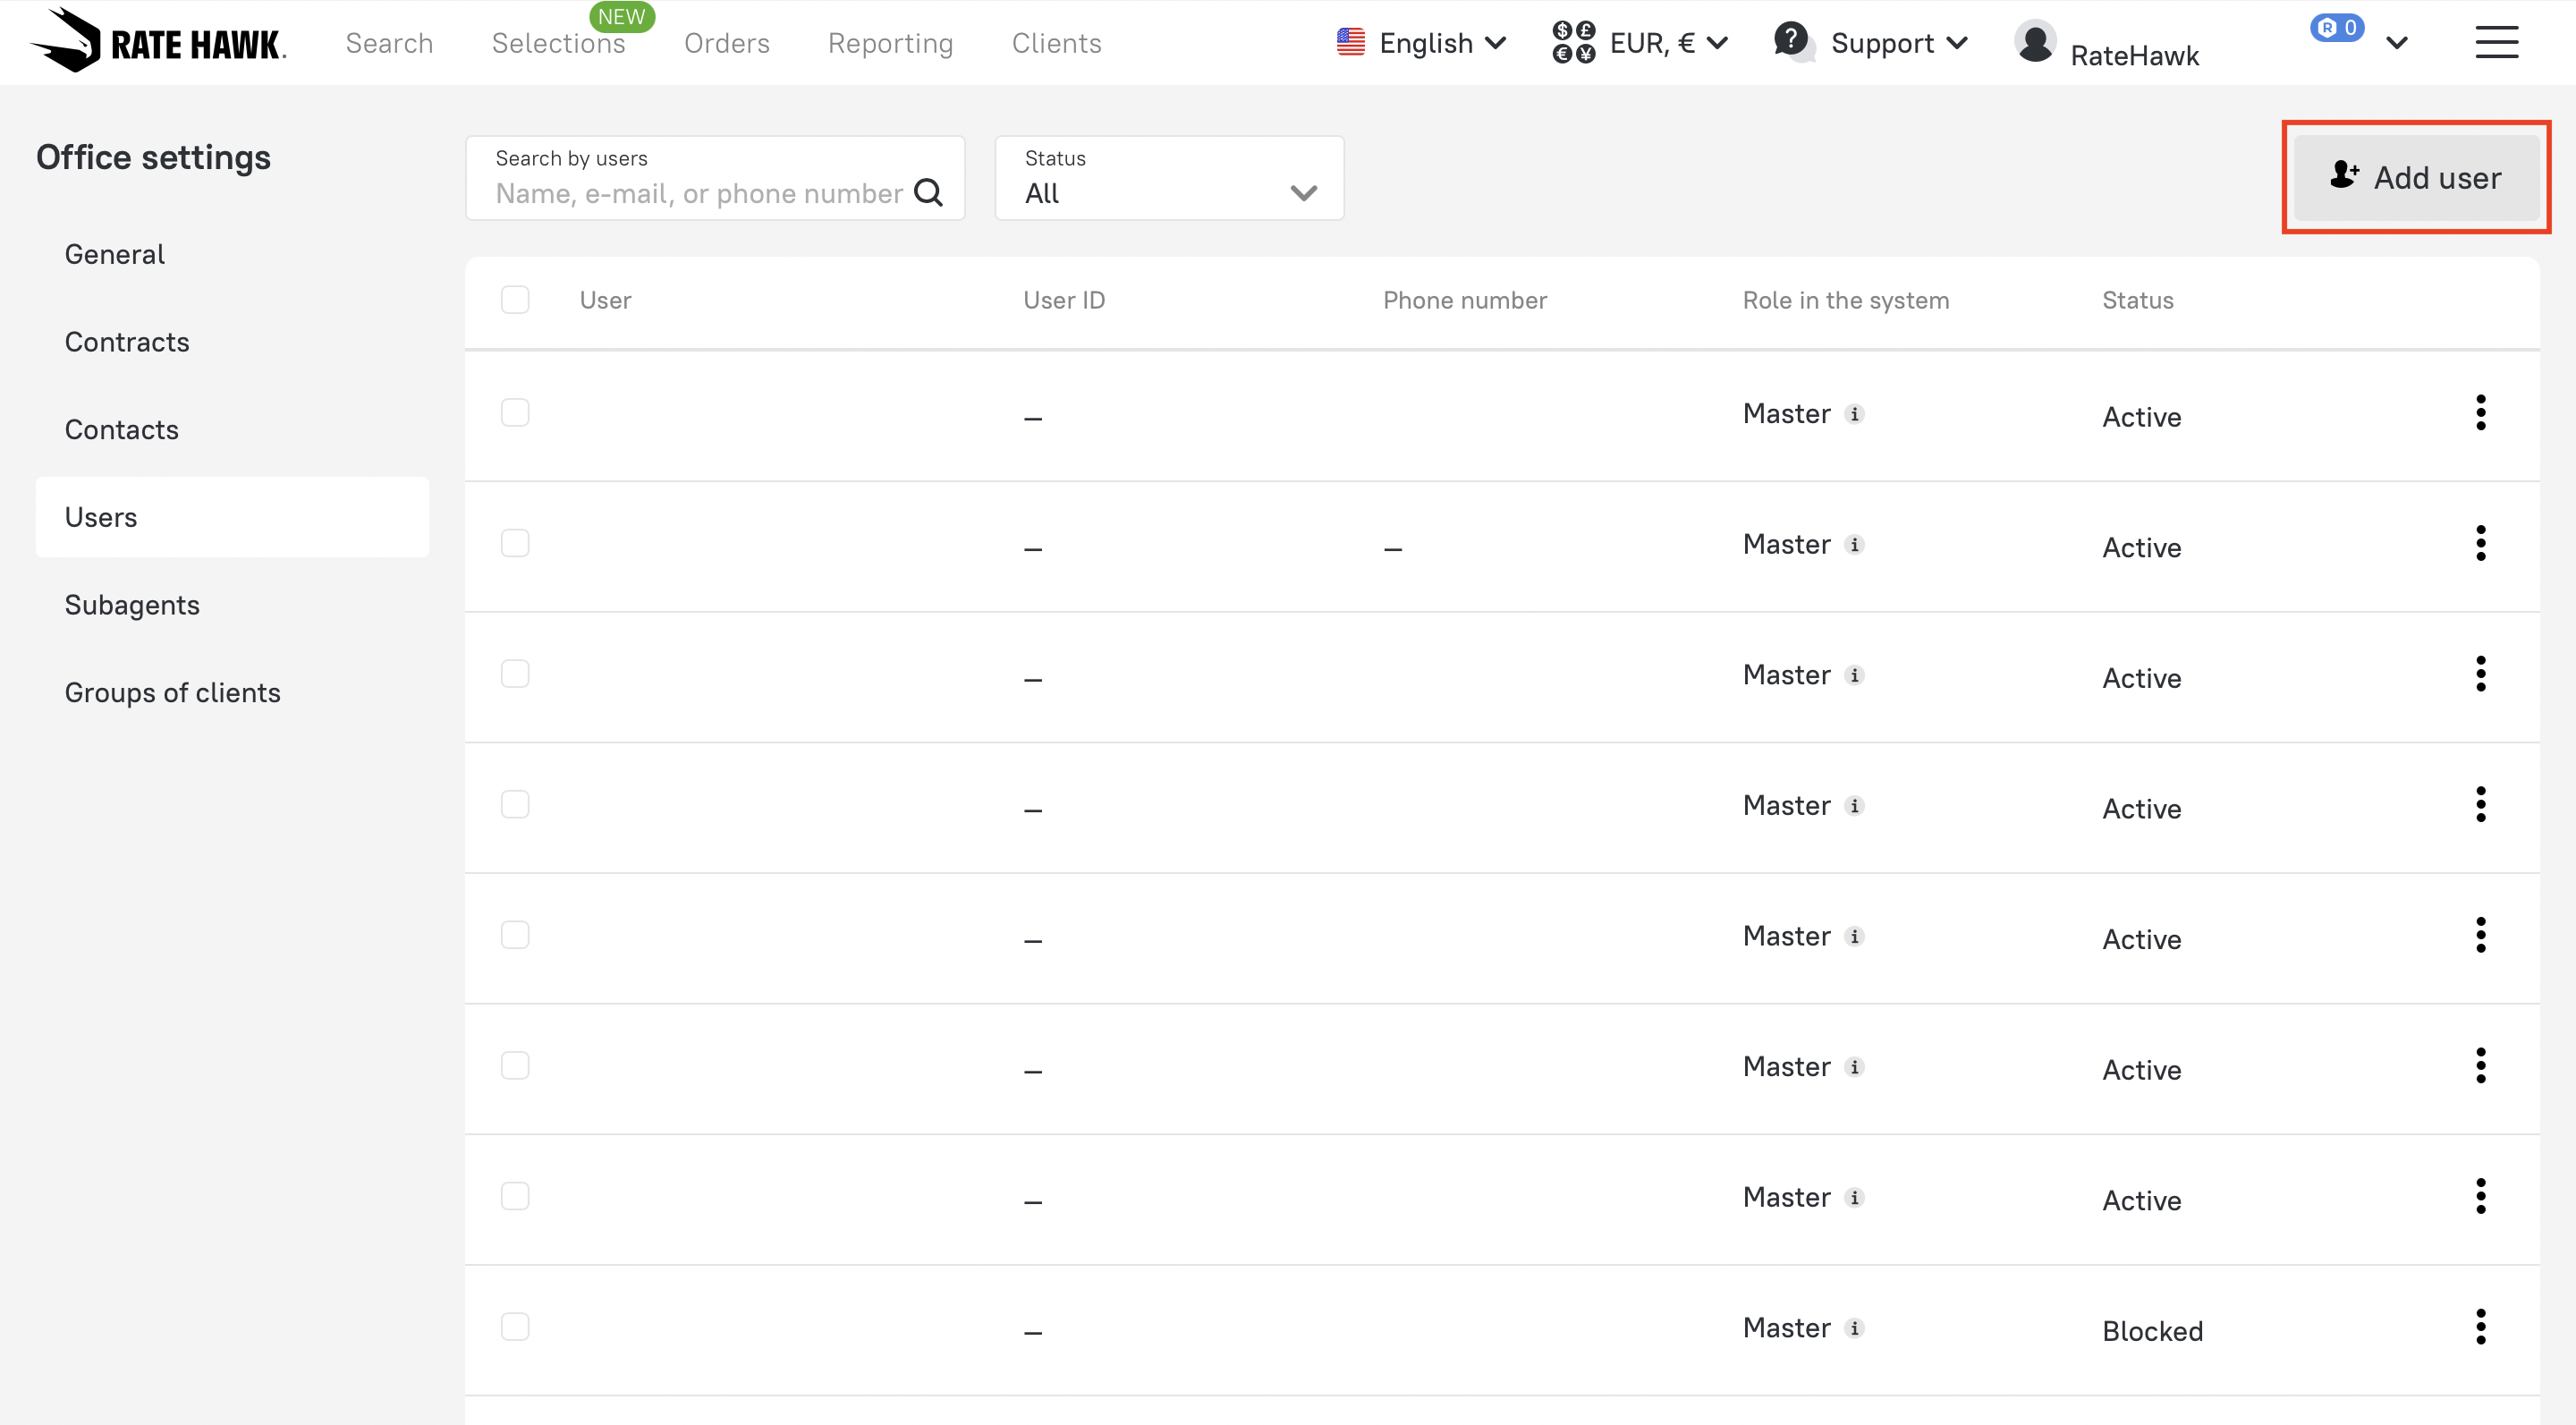The height and width of the screenshot is (1425, 2576).
Task: Click the loyalty points badge
Action: pyautogui.click(x=2336, y=28)
